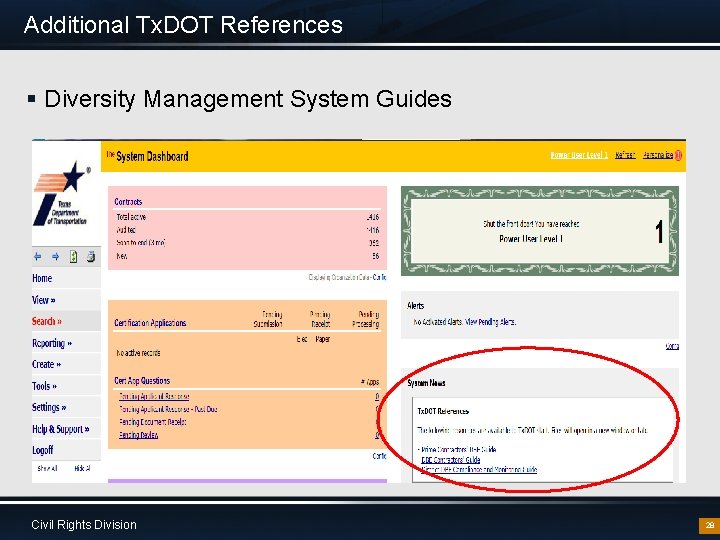Expand the Tools menu
720x540 pixels.
[45, 386]
